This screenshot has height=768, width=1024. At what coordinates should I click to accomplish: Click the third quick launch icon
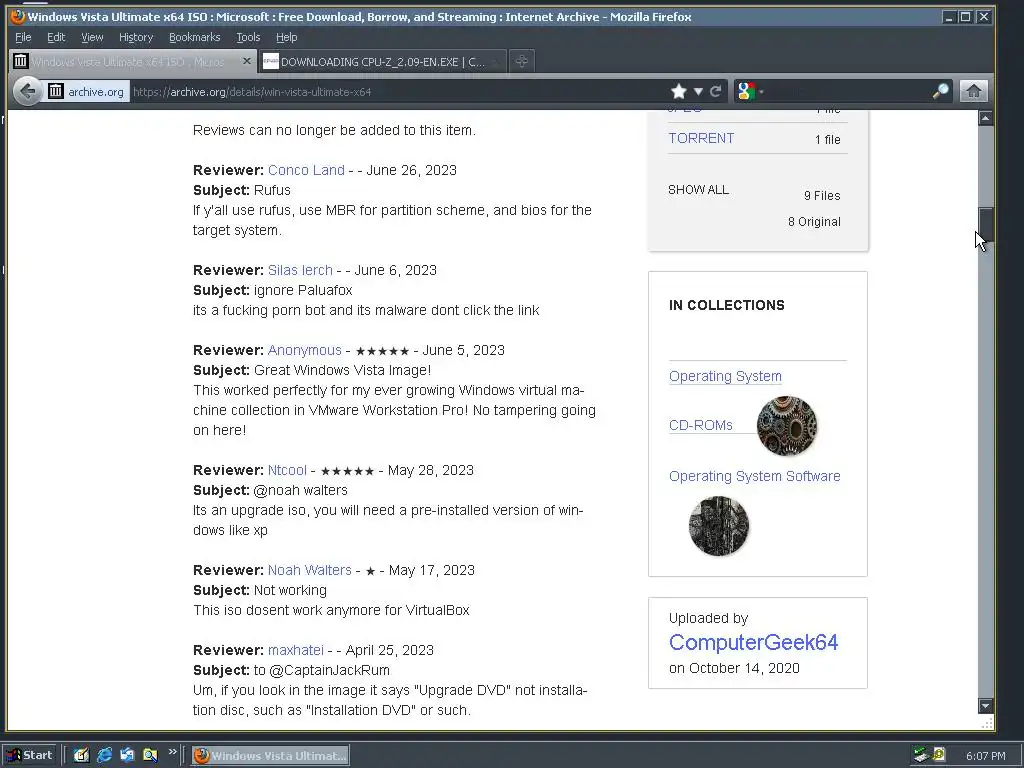coord(127,756)
